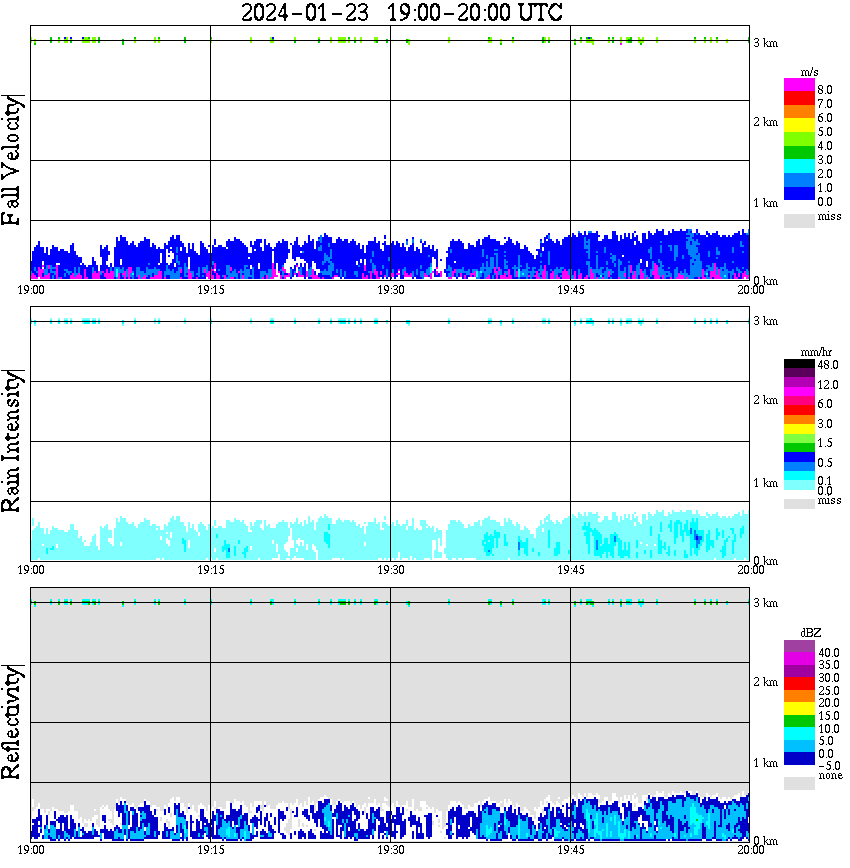Click 19:15 tick under Reflectivity panel

click(x=211, y=850)
